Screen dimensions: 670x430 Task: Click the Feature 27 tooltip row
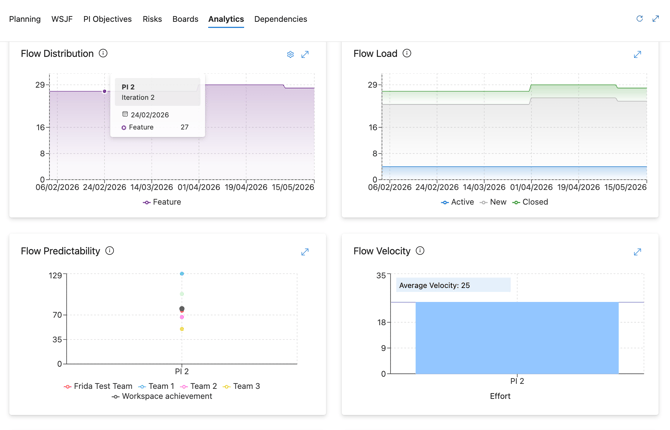tap(155, 127)
